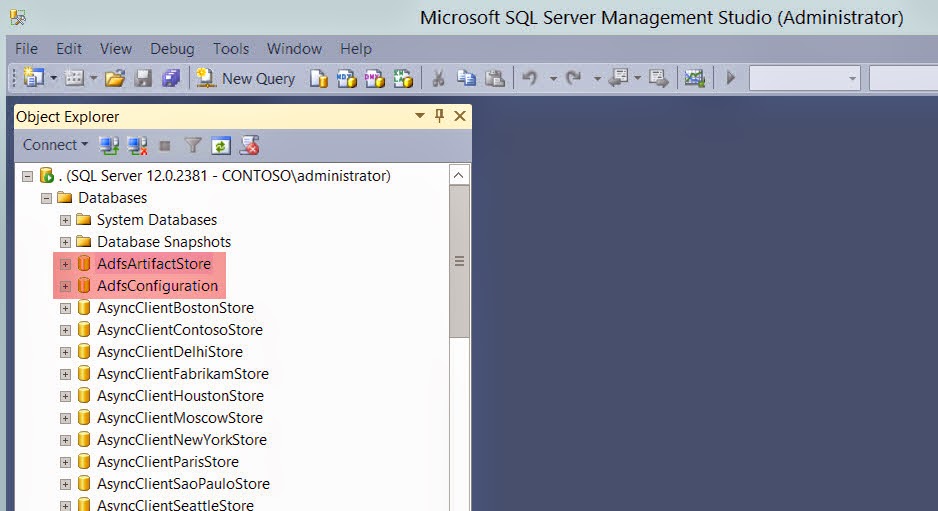Viewport: 938px width, 511px height.
Task: Click the Analysis Services XMLA Query icon
Action: pos(403,78)
